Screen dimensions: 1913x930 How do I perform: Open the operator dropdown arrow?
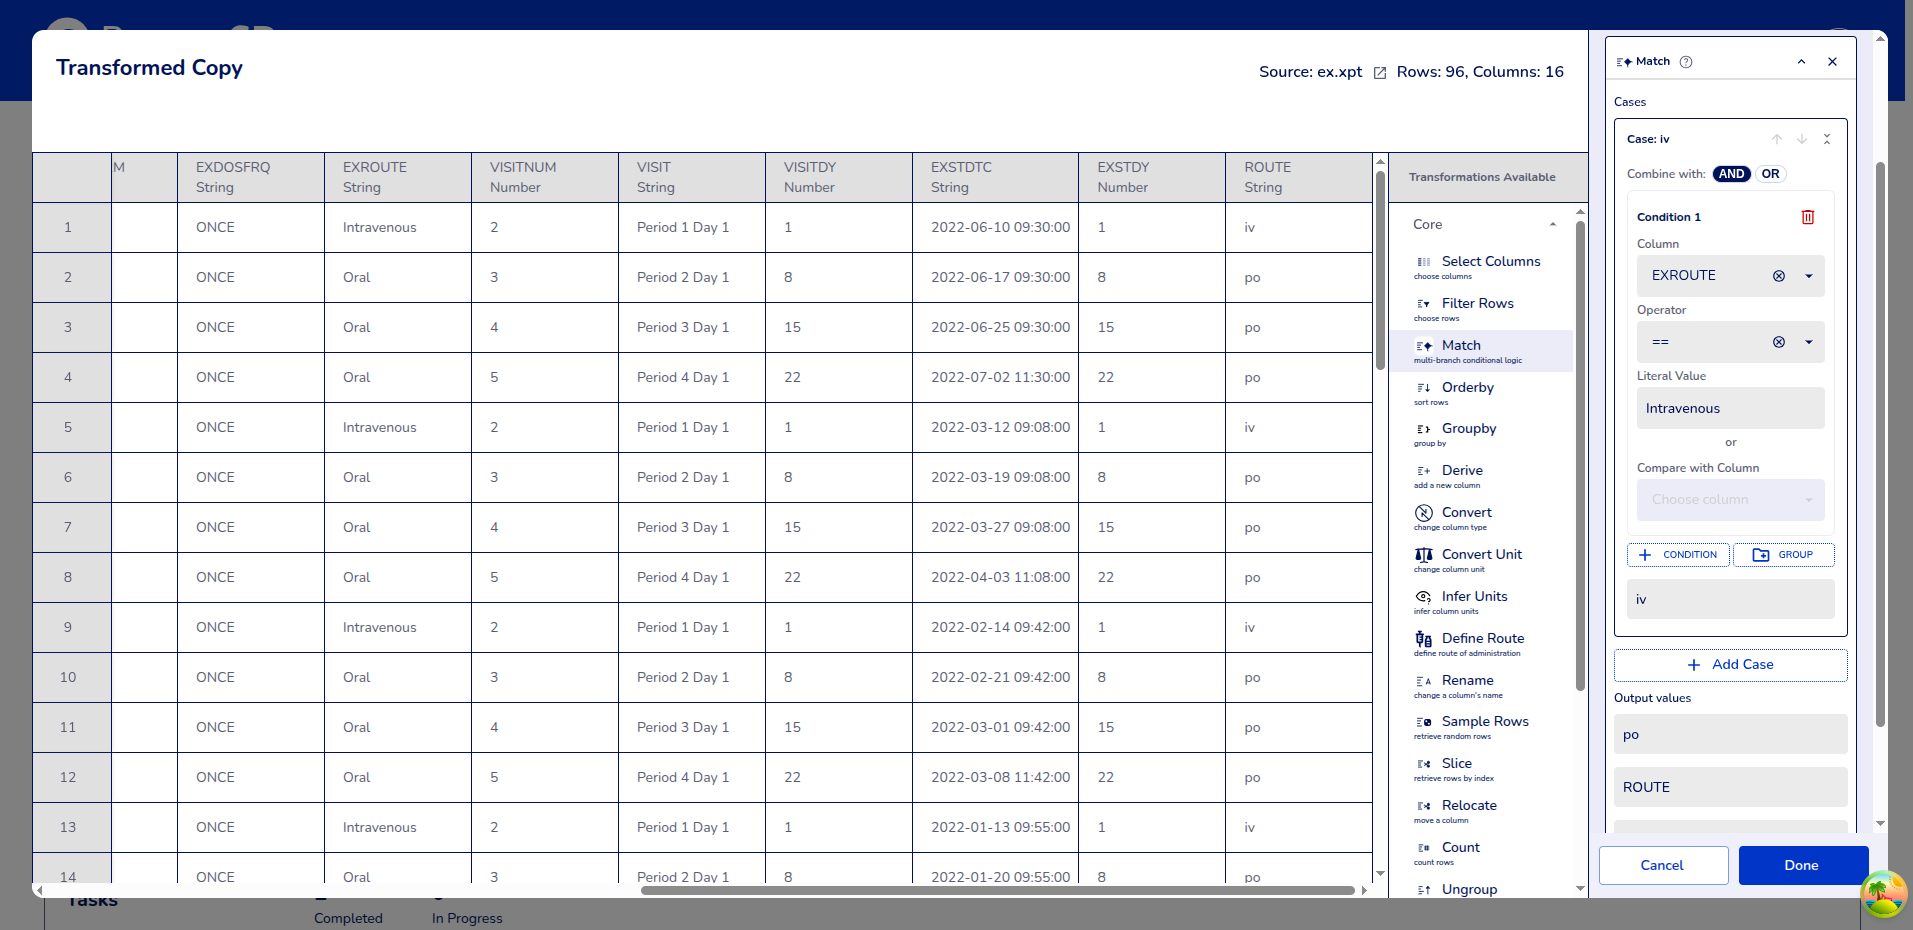click(x=1808, y=342)
